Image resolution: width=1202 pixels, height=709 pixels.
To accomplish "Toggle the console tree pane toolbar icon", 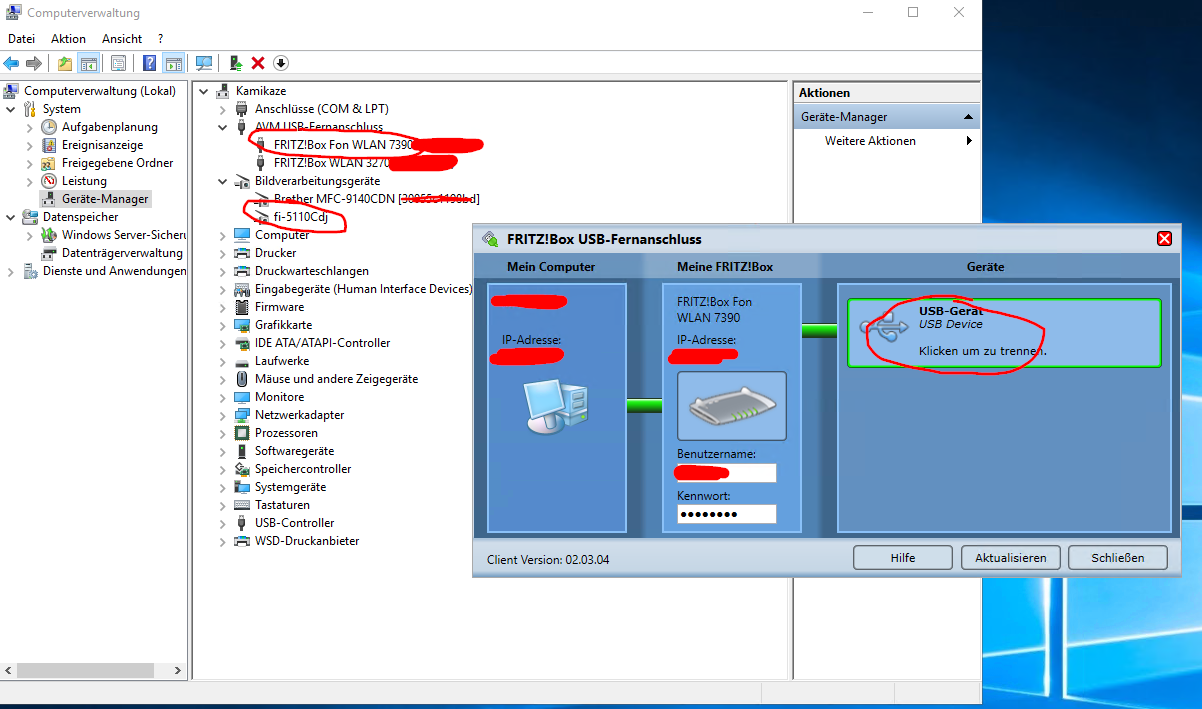I will coord(89,63).
